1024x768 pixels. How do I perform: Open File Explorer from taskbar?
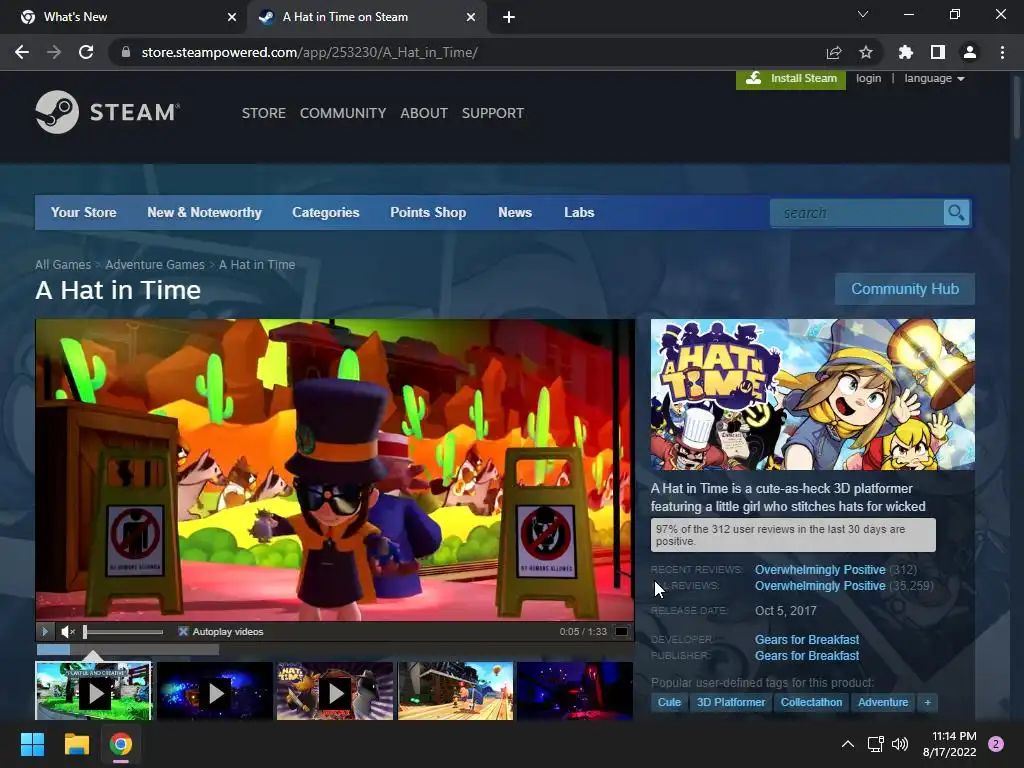[x=76, y=744]
